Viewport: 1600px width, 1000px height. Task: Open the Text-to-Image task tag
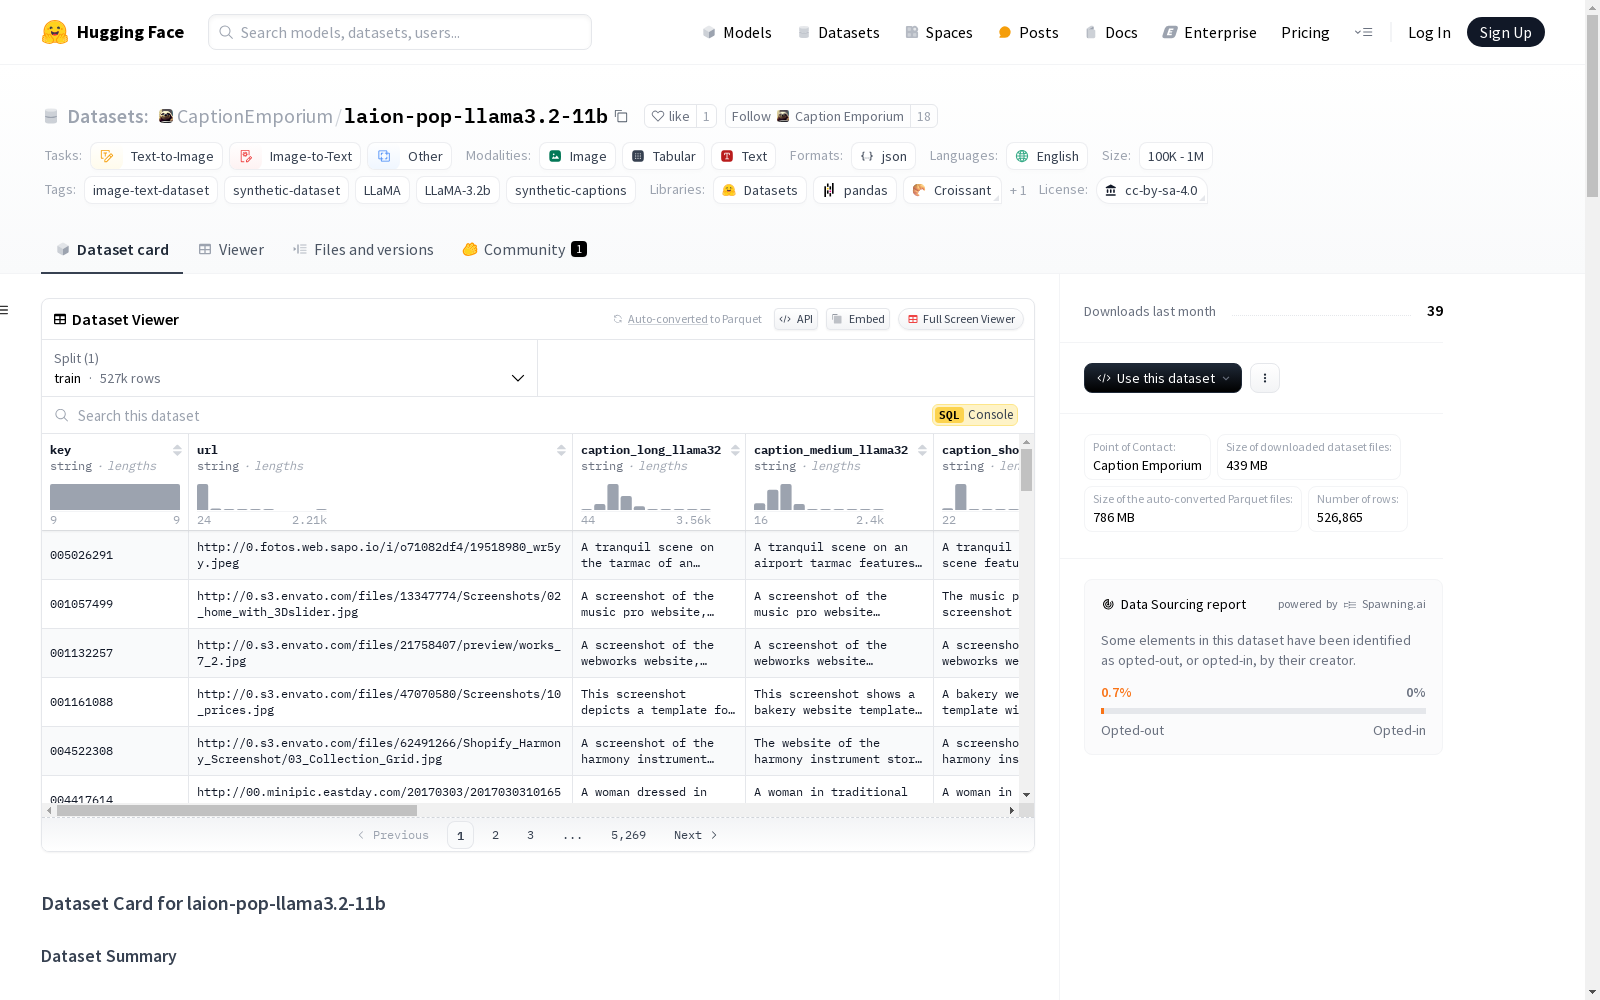pos(157,156)
